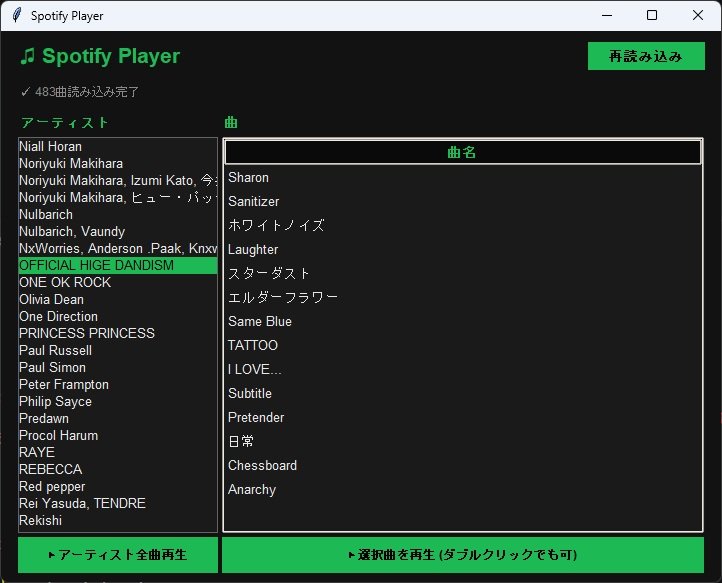Viewport: 722px width, 583px height.
Task: Select the song Subtitle
Action: click(x=462, y=393)
